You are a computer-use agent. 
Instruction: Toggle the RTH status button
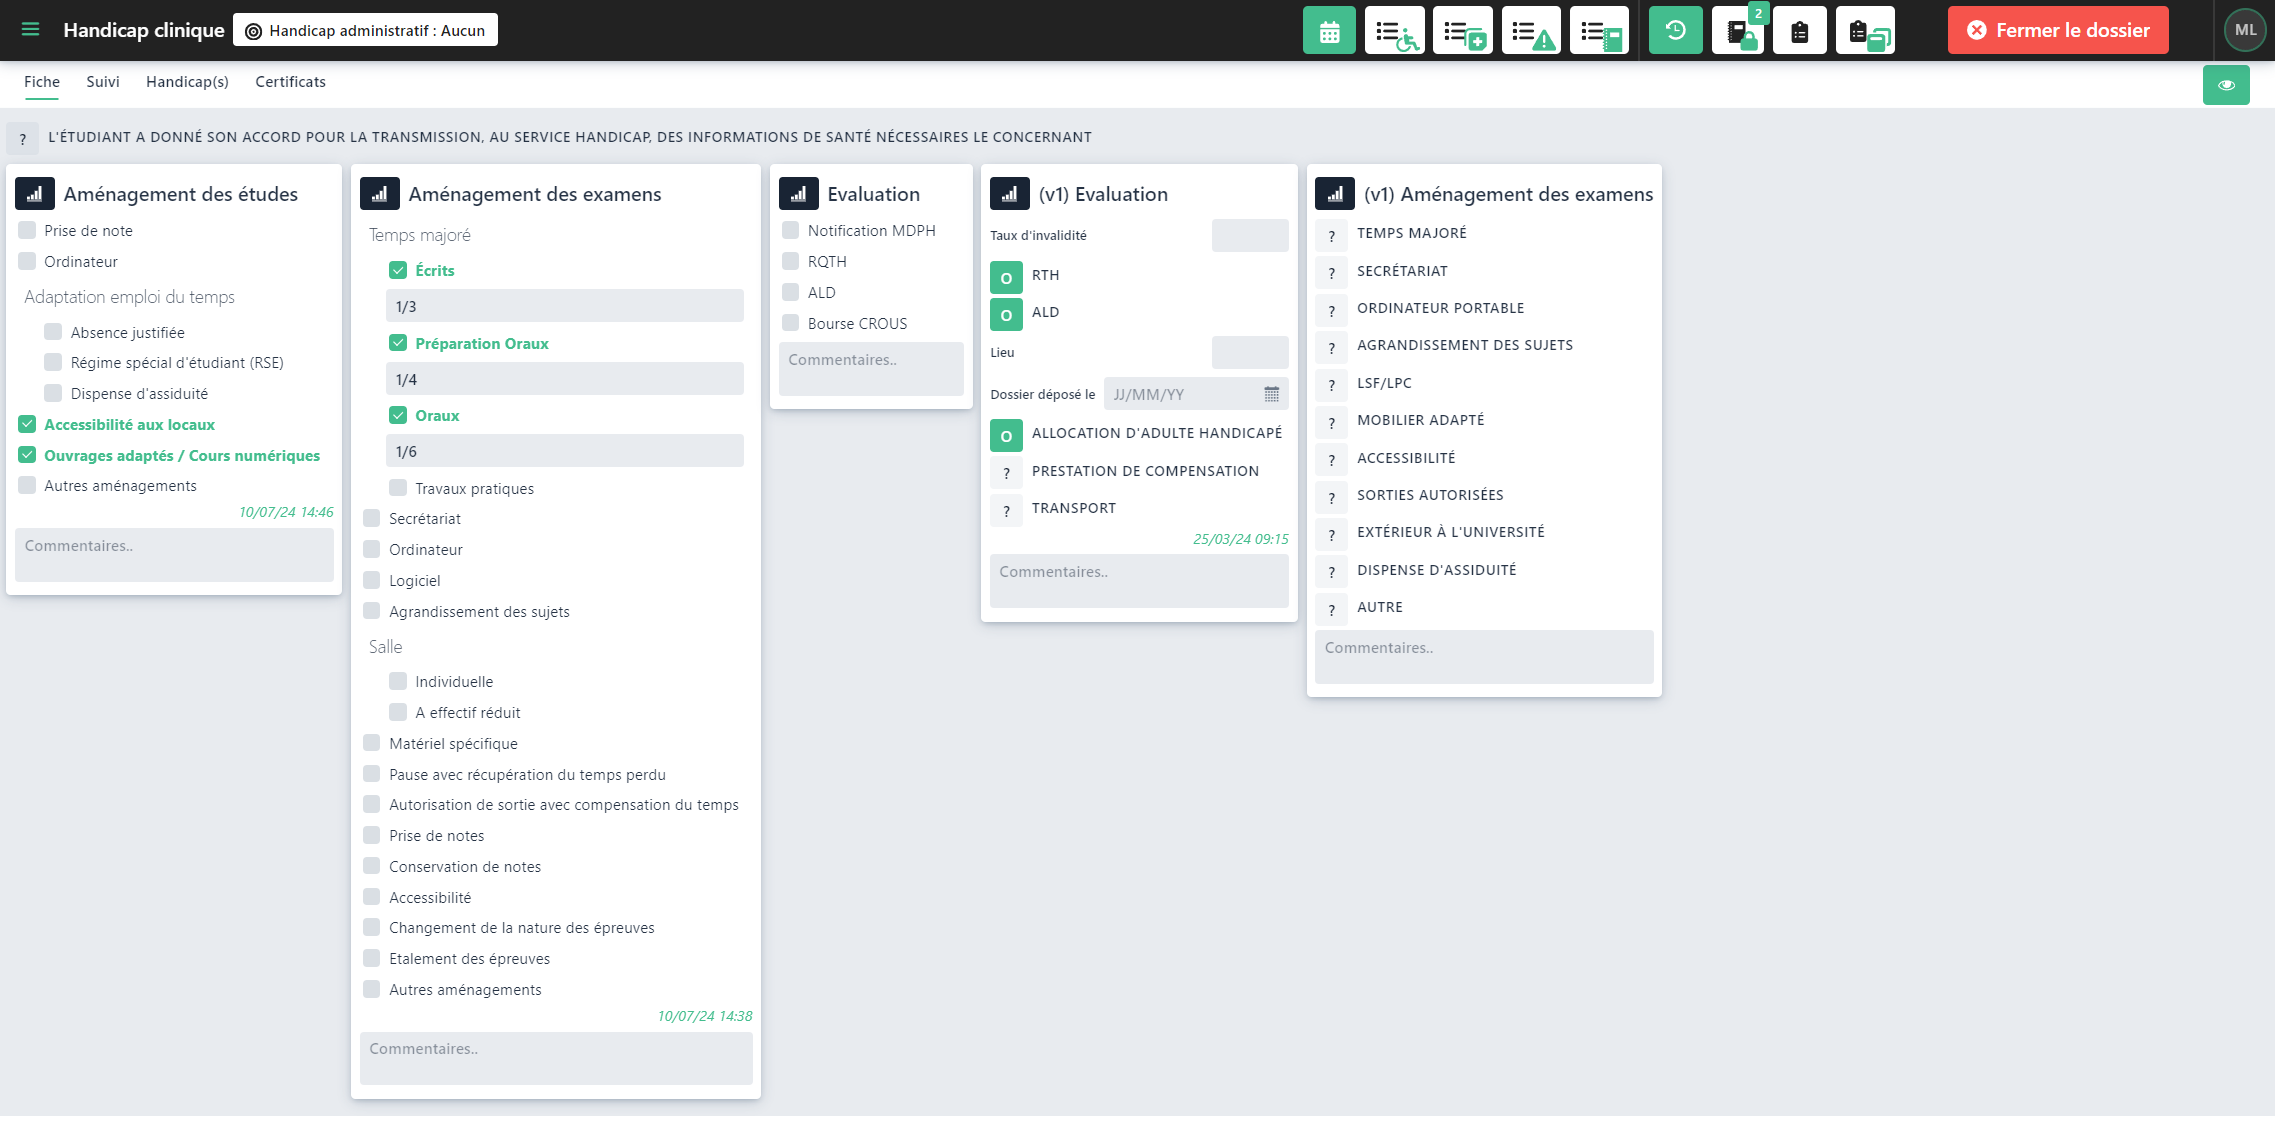(x=1006, y=277)
